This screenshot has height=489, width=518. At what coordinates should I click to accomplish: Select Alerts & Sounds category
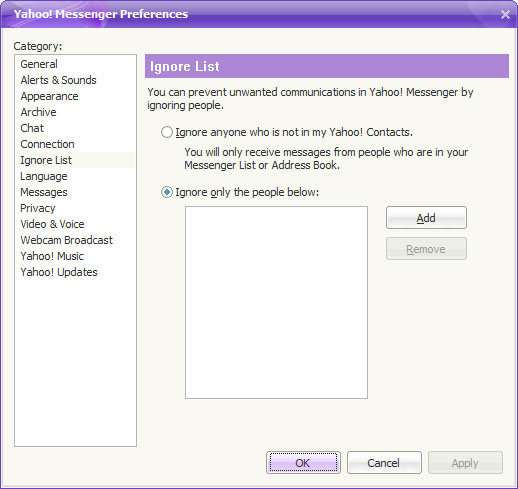(58, 80)
